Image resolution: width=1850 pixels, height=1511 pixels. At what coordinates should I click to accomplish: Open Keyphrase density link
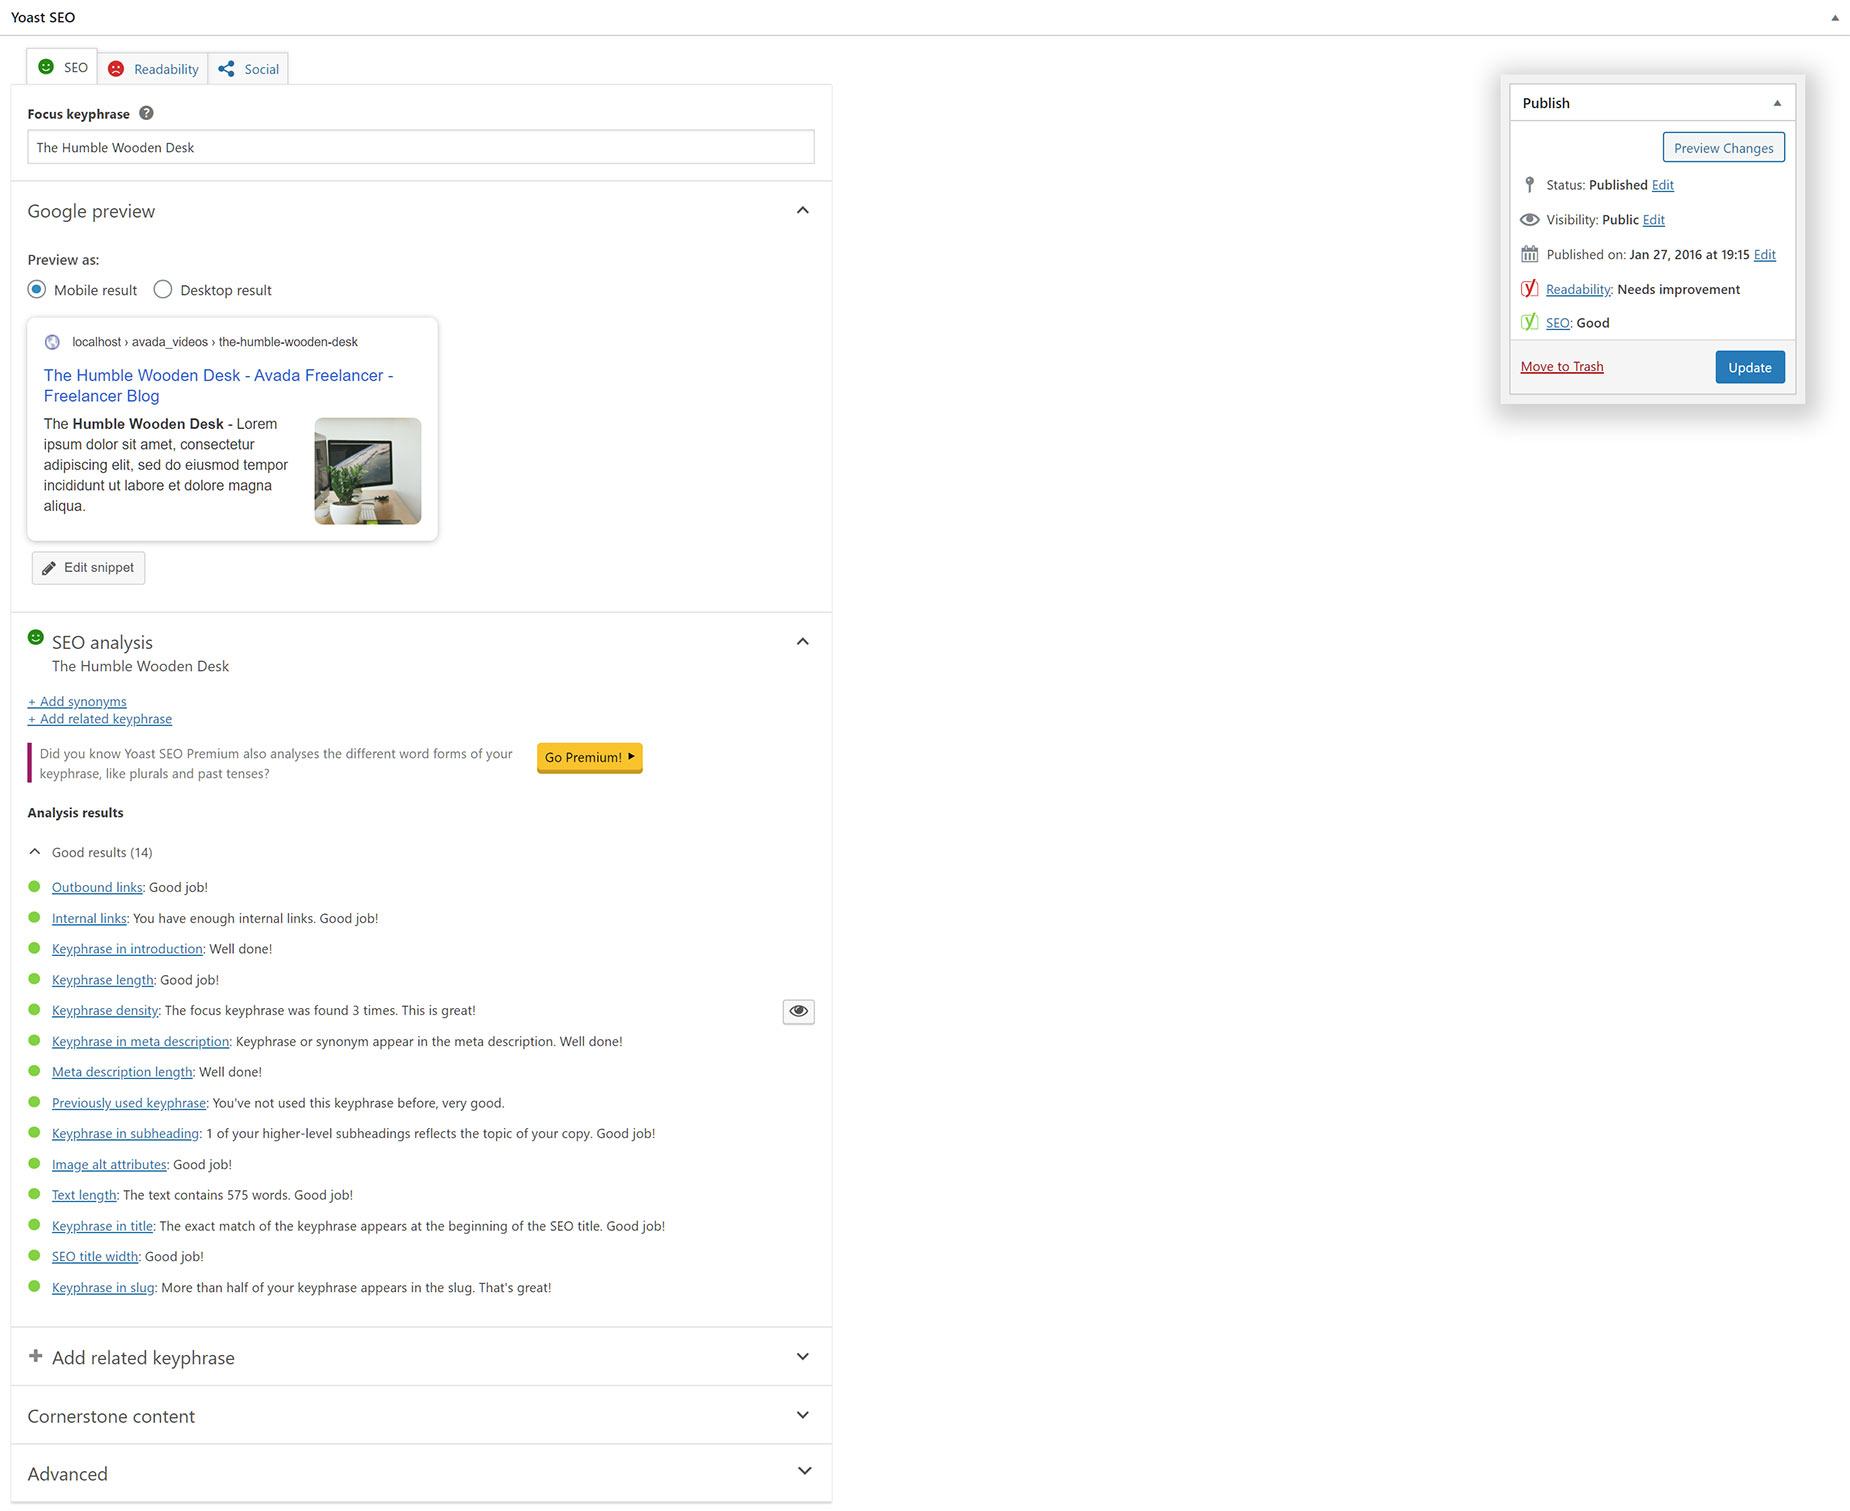(x=105, y=1011)
